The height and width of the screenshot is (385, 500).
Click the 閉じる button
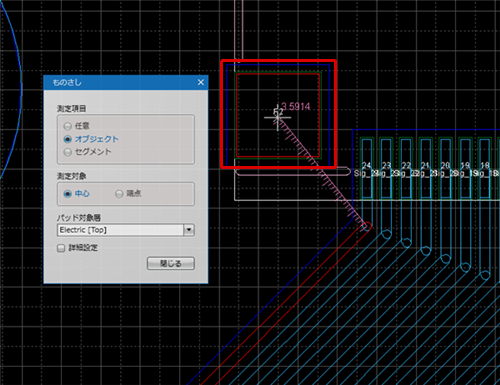coord(171,263)
